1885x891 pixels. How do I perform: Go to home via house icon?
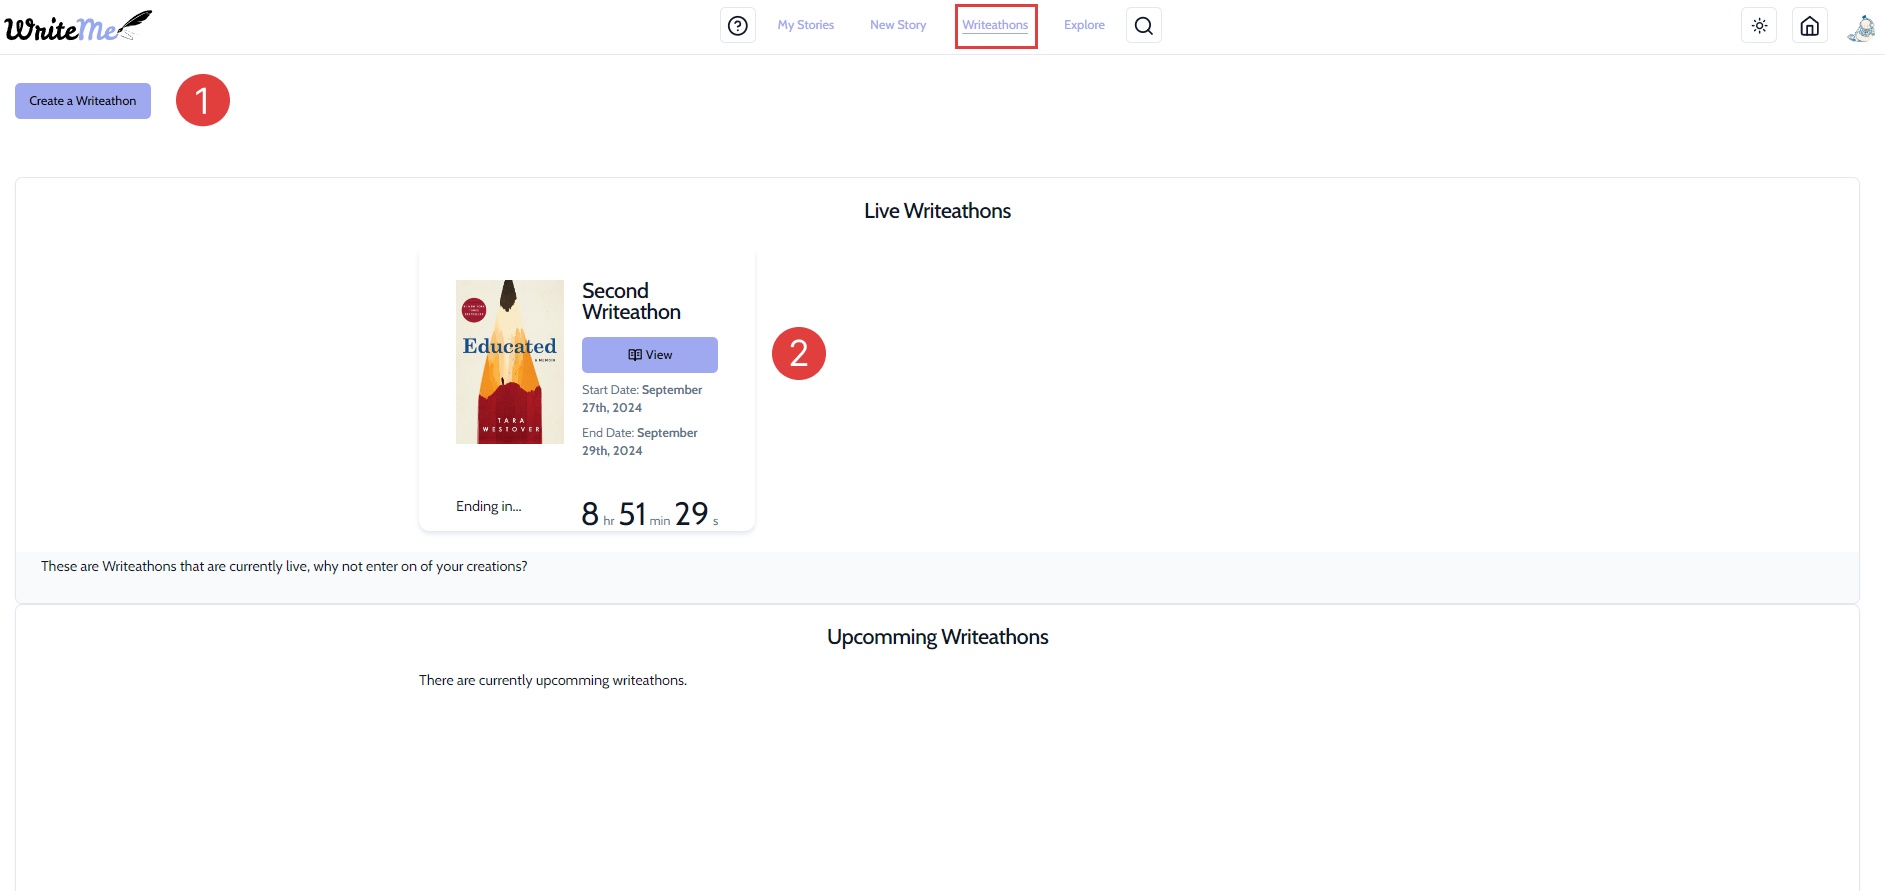point(1809,26)
